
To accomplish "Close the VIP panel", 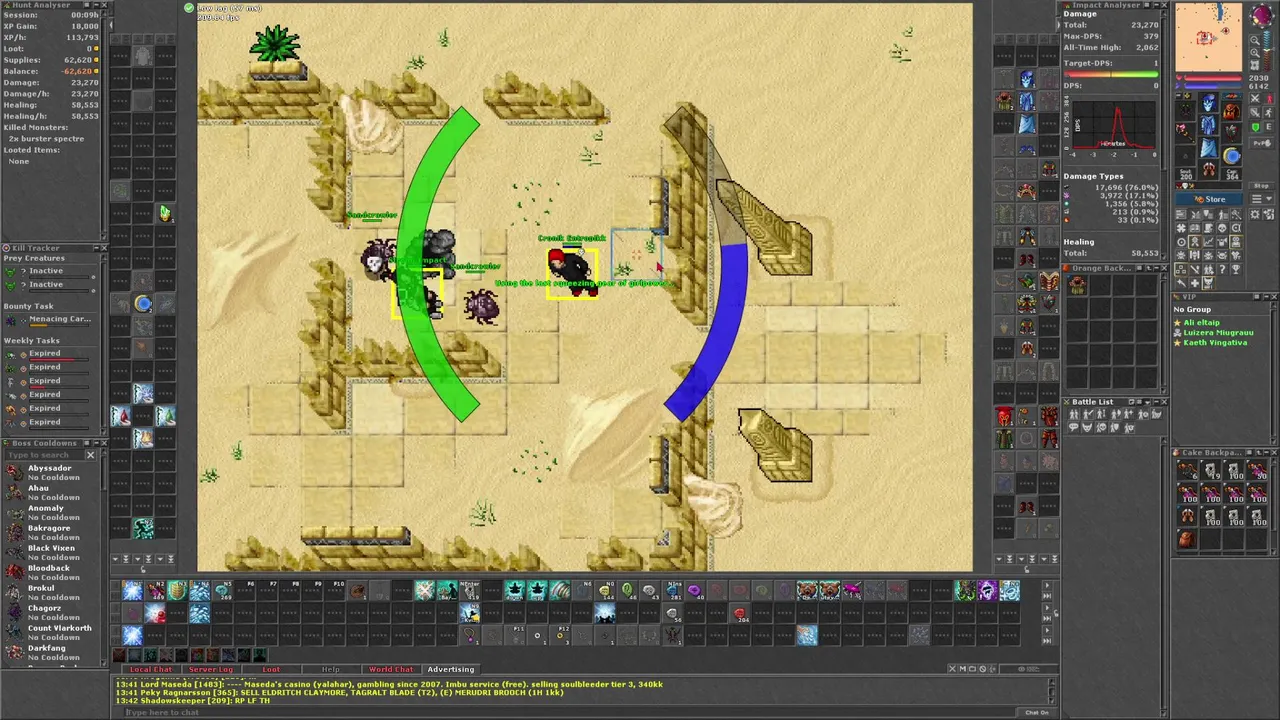I will (1272, 297).
